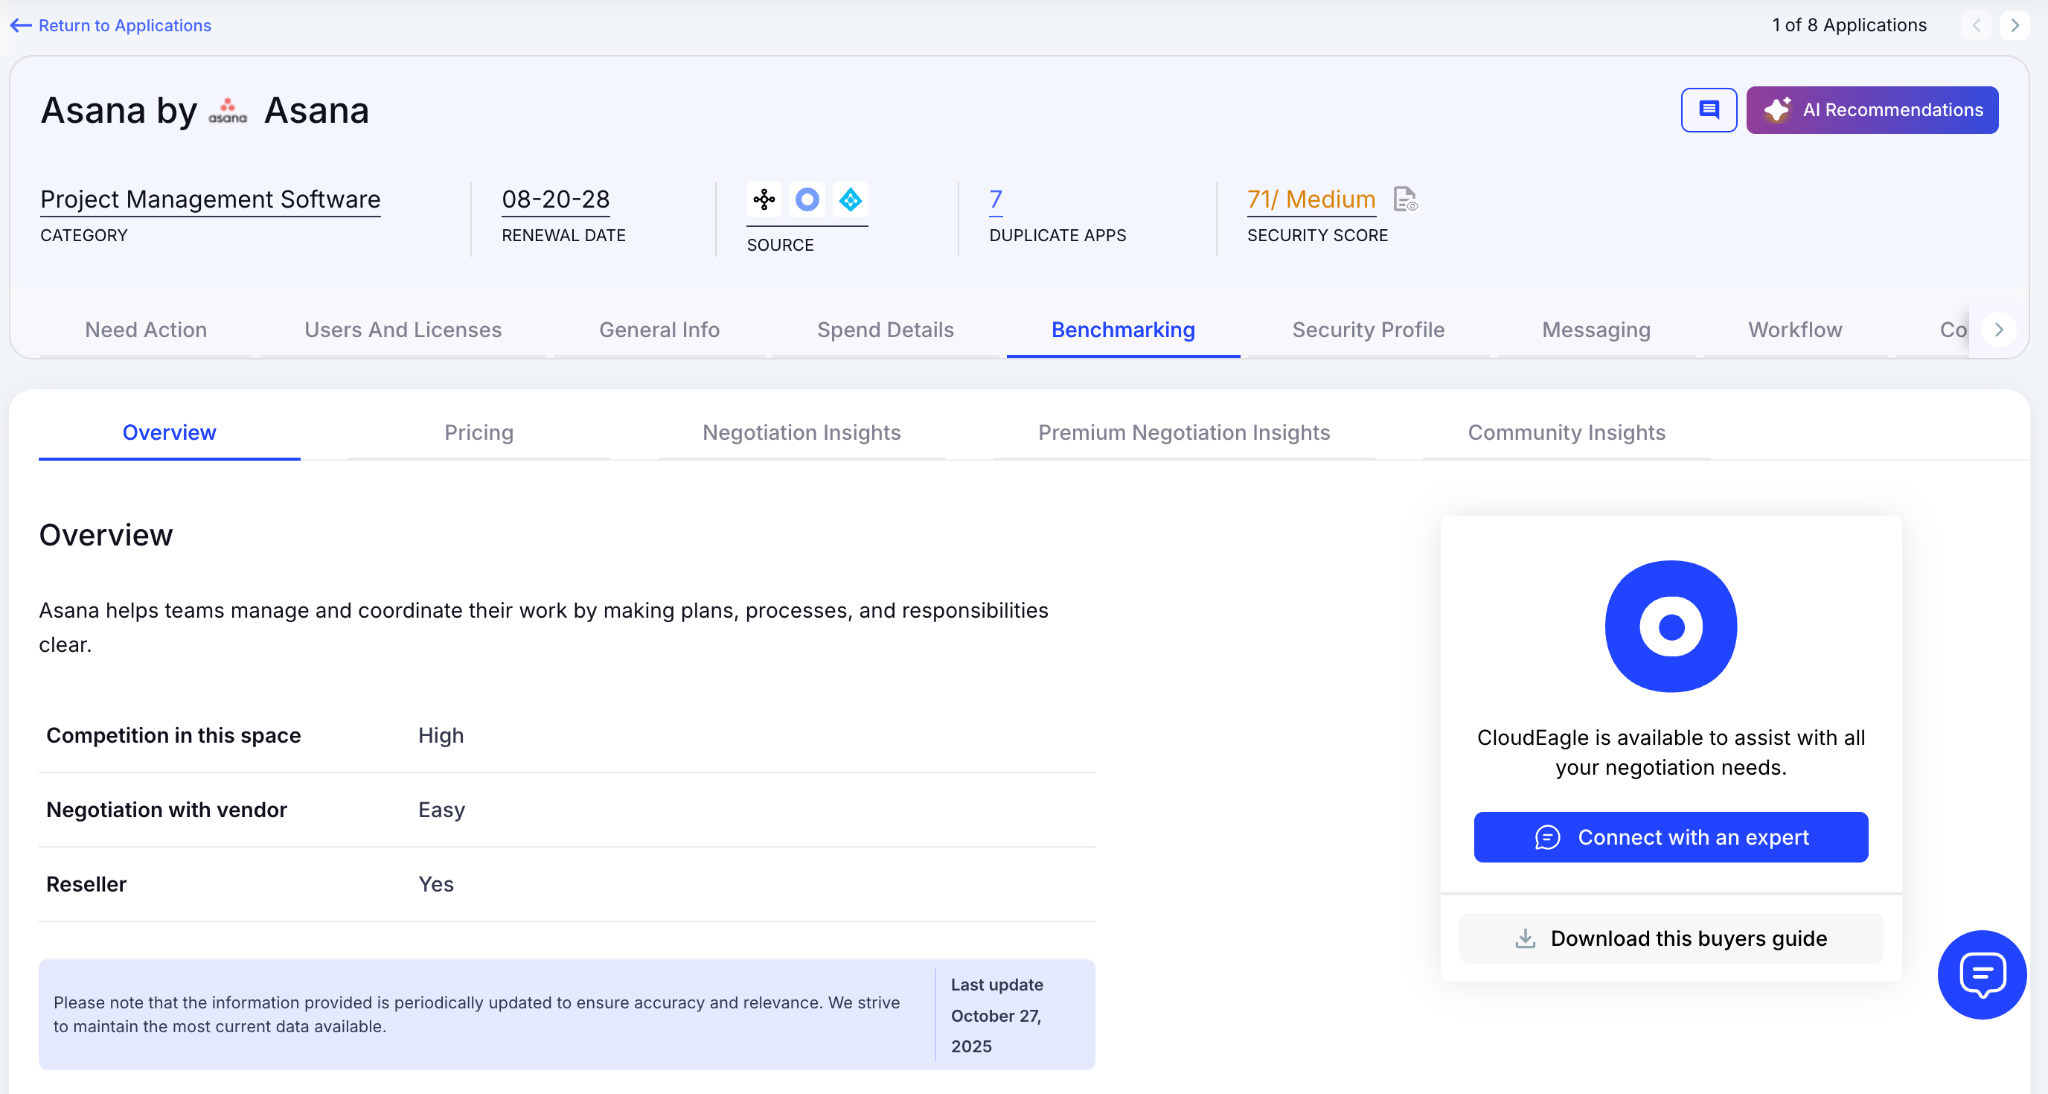Click the blue circle source icon
2048x1094 pixels.
click(x=807, y=200)
